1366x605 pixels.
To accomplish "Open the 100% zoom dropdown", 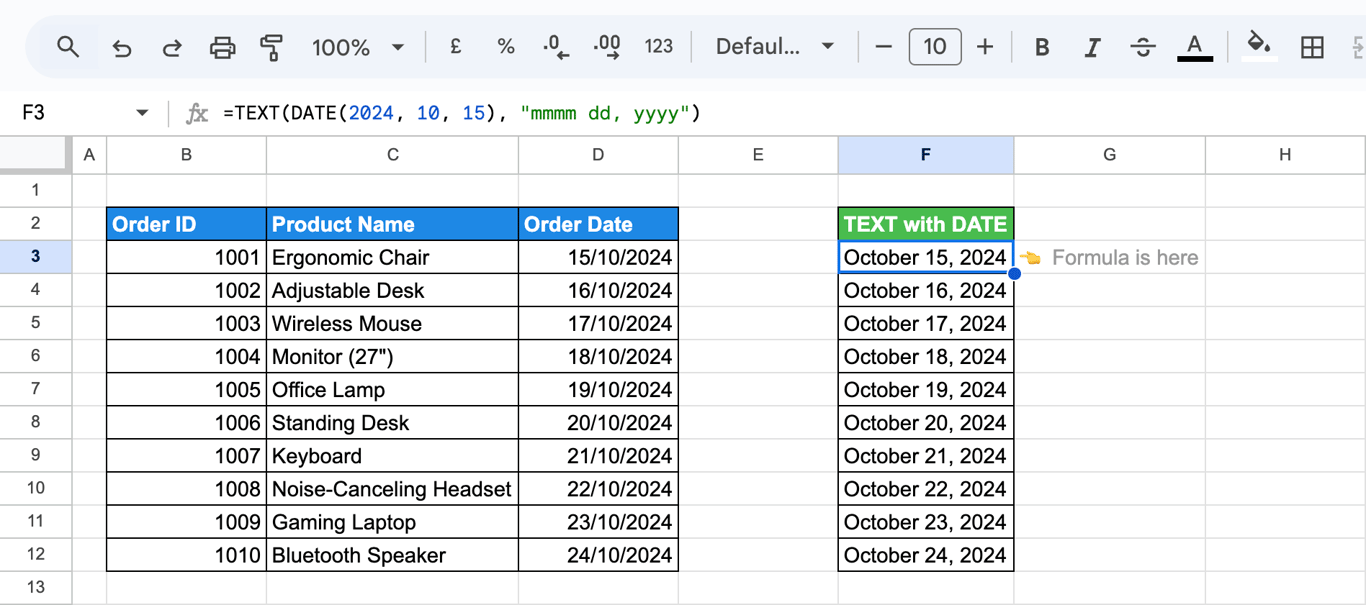I will [357, 47].
